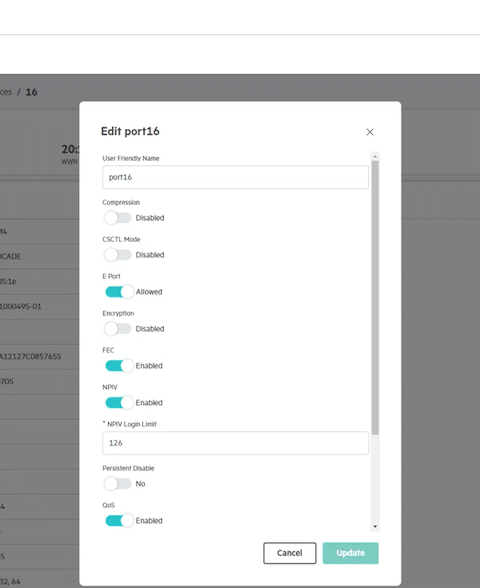Turn off the QoS toggle
Viewport: 480px width, 588px height.
pos(119,520)
